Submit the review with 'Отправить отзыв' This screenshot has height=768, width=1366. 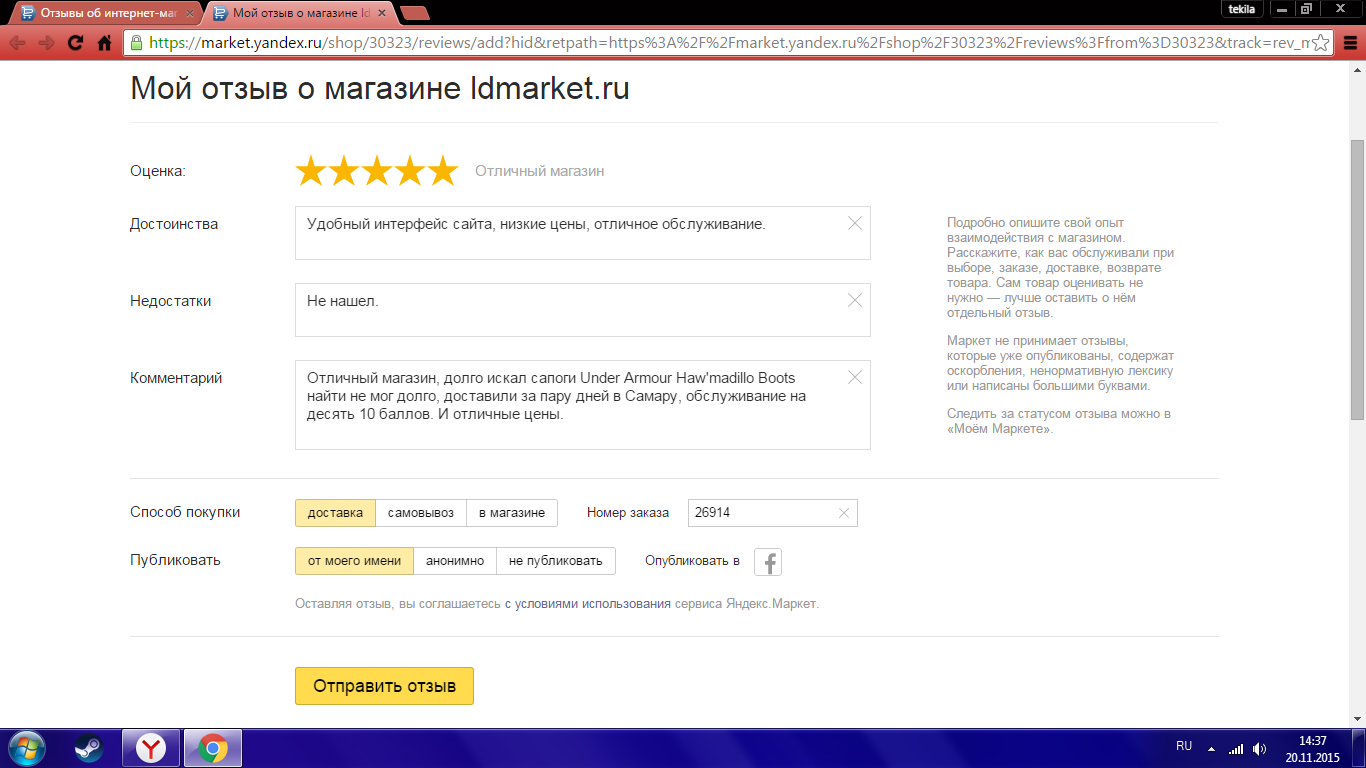point(384,686)
